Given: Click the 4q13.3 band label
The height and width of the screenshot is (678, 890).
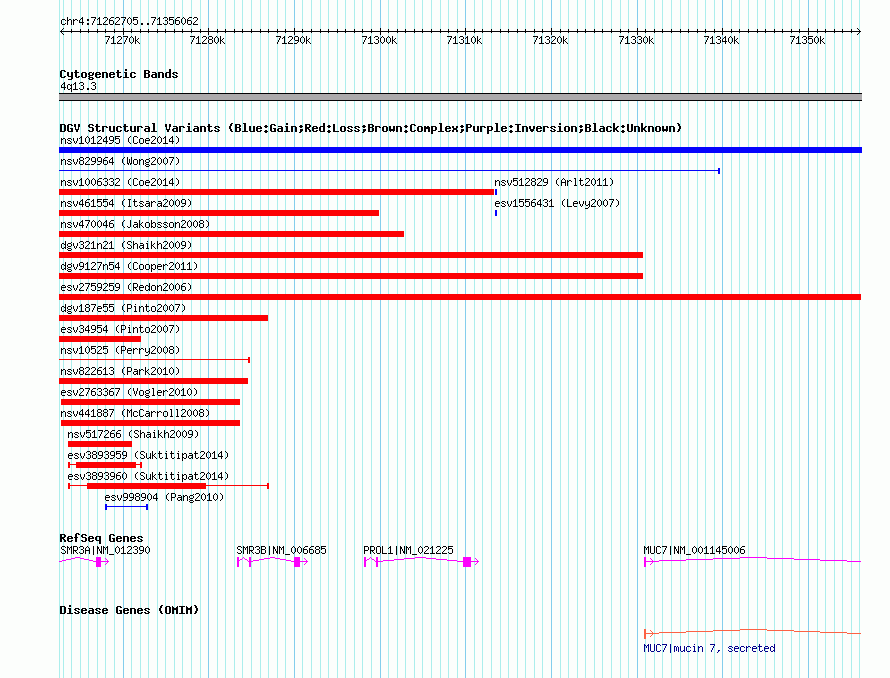Looking at the screenshot, I should pyautogui.click(x=78, y=86).
